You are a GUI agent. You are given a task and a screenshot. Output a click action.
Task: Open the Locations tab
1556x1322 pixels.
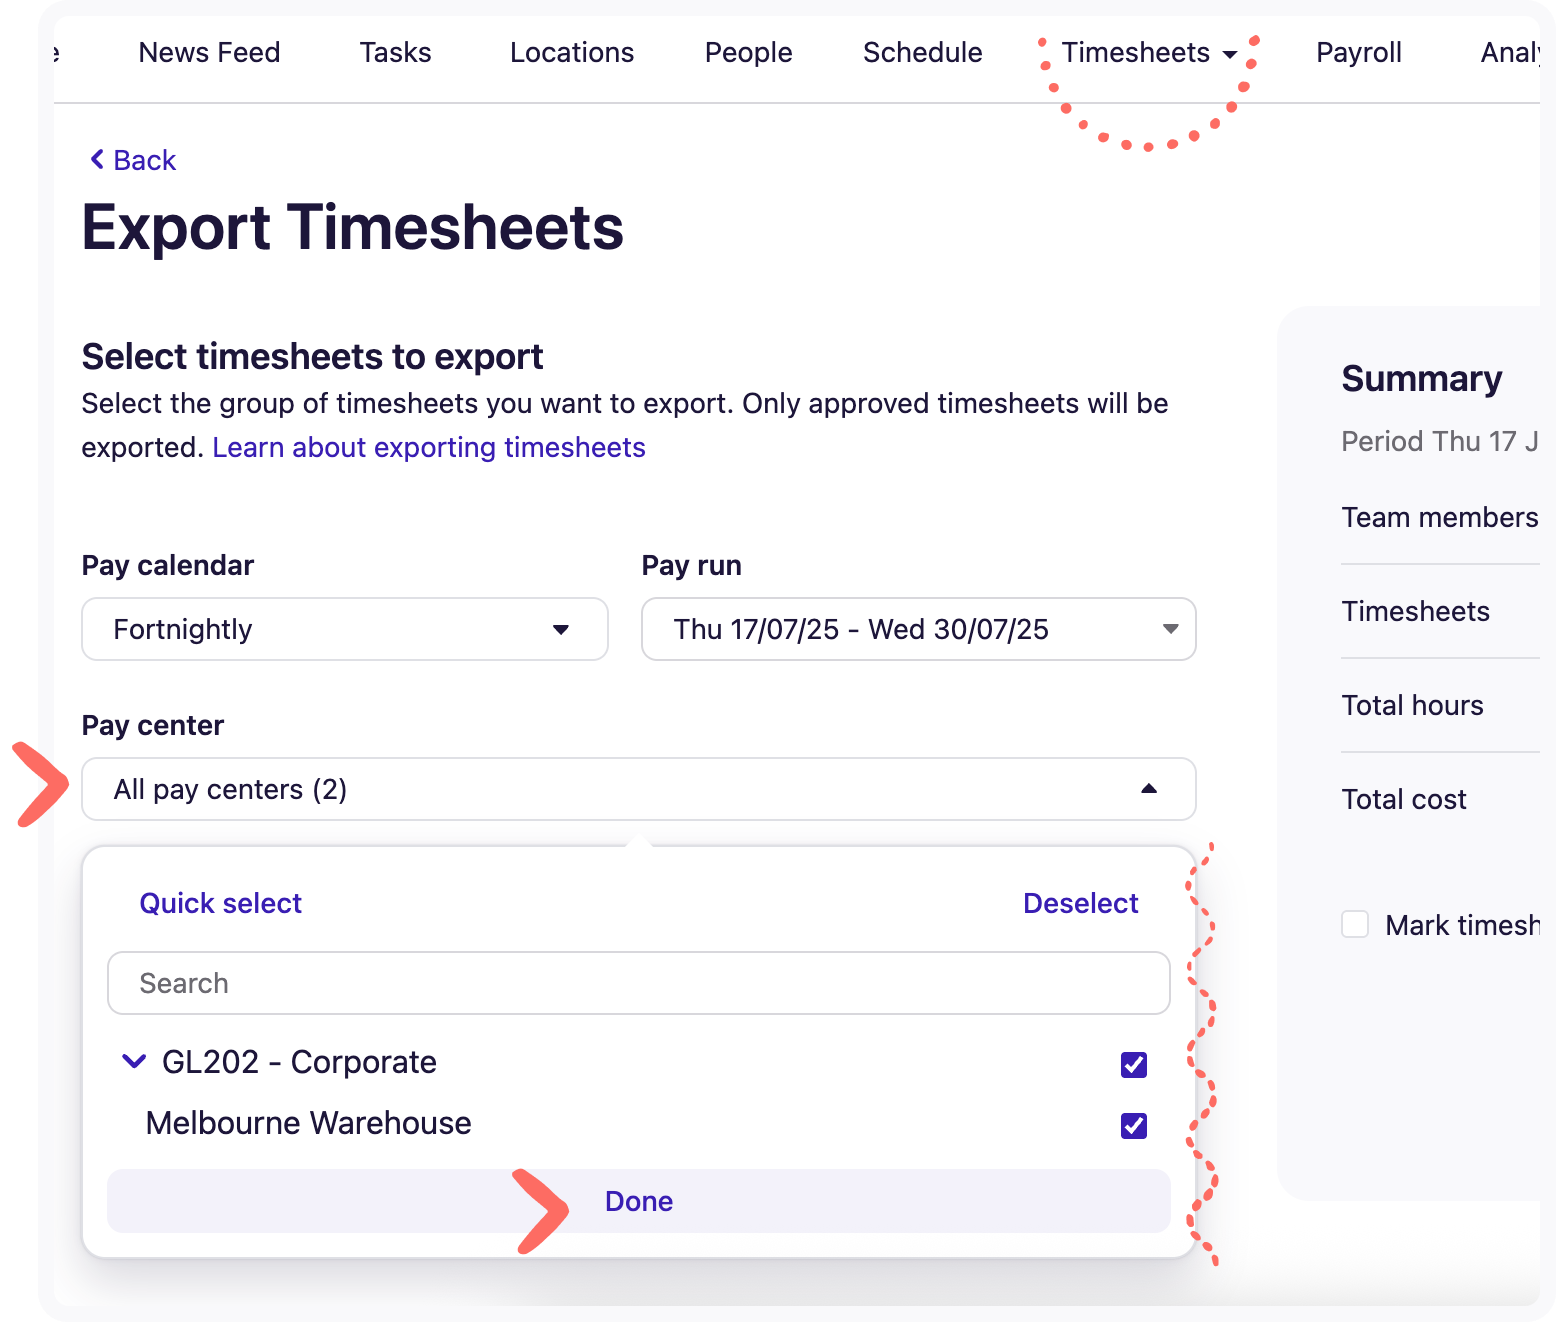(572, 53)
